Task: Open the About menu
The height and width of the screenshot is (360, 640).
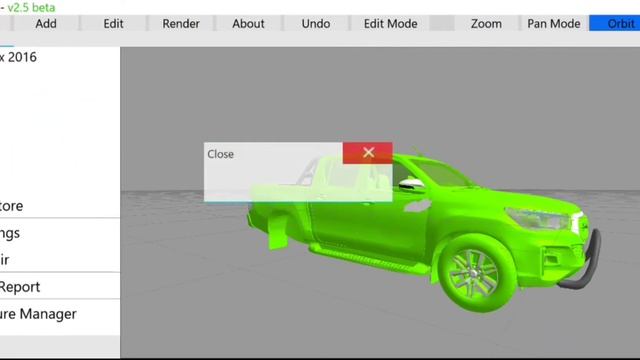Action: (248, 24)
